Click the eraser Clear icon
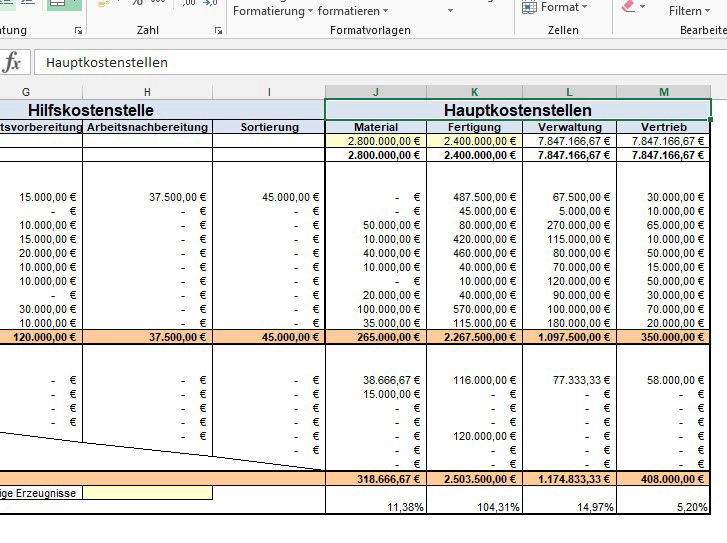 coord(628,6)
